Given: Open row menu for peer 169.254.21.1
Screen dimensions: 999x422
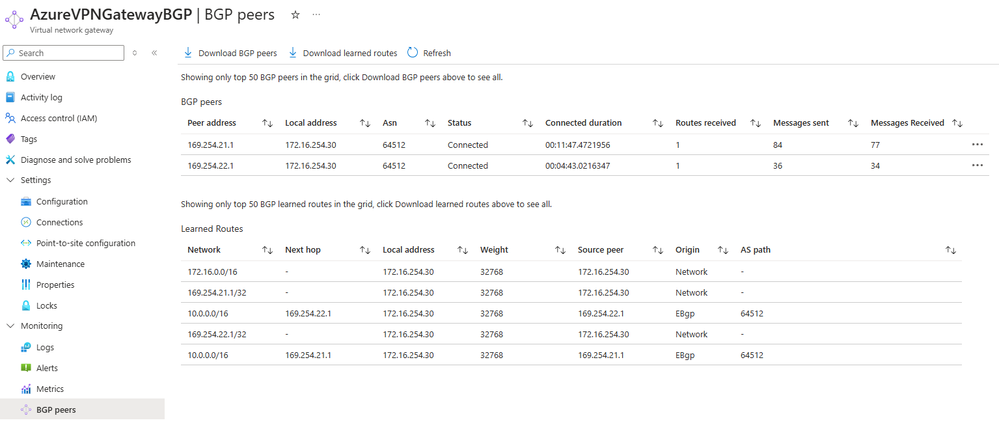Looking at the screenshot, I should [x=977, y=145].
